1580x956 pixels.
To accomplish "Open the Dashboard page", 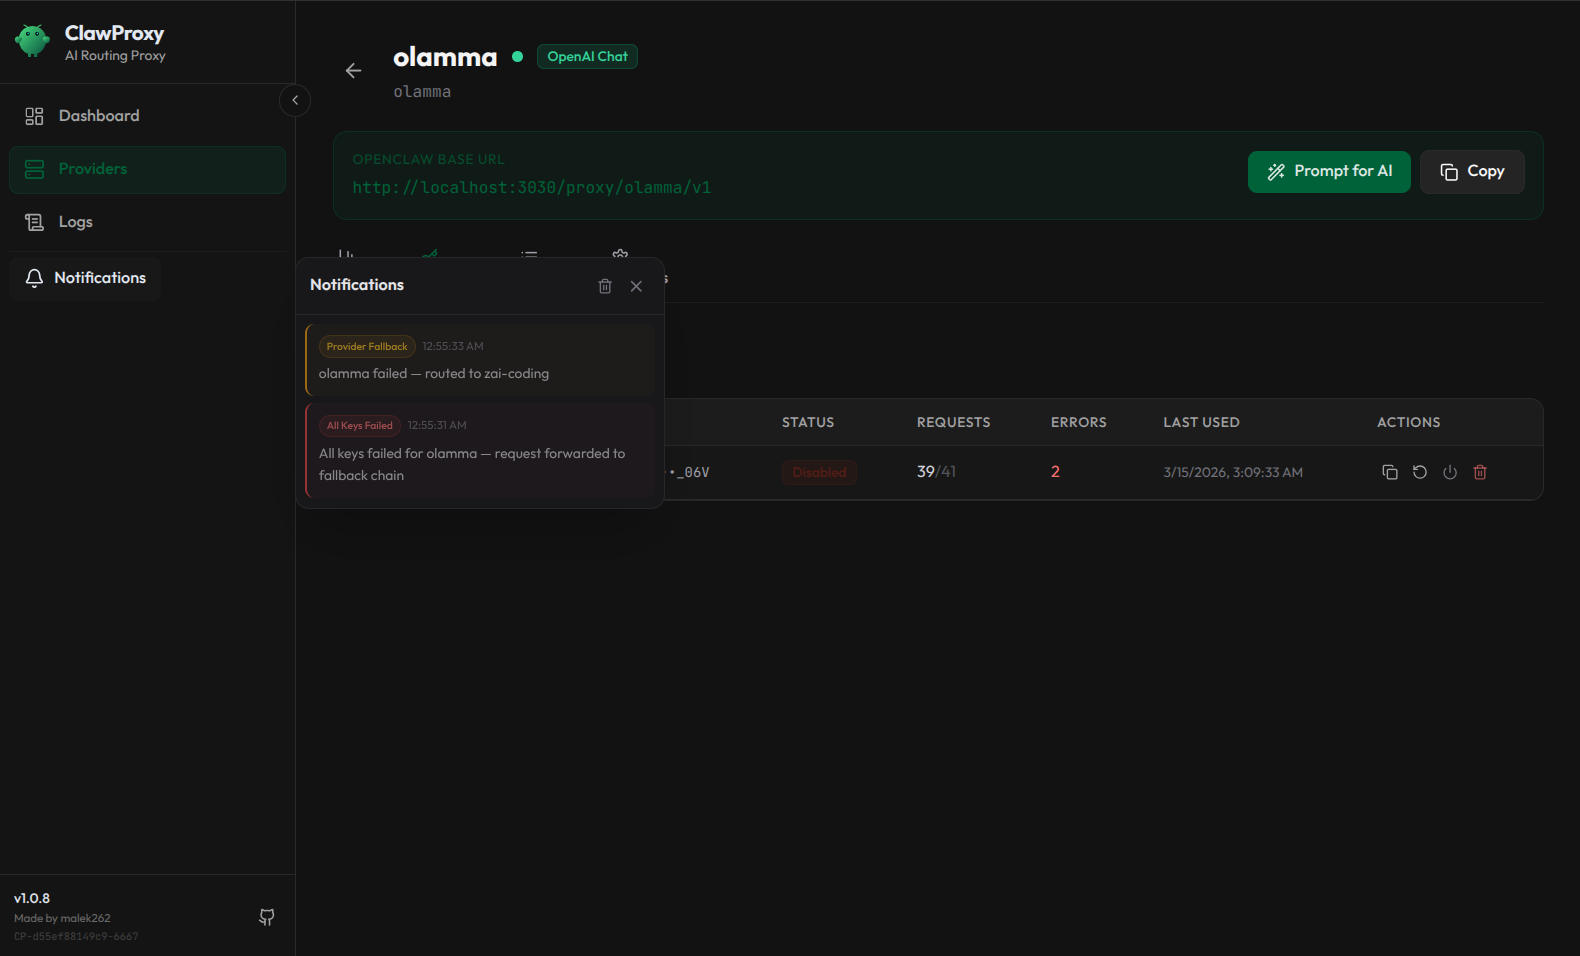I will pos(147,116).
